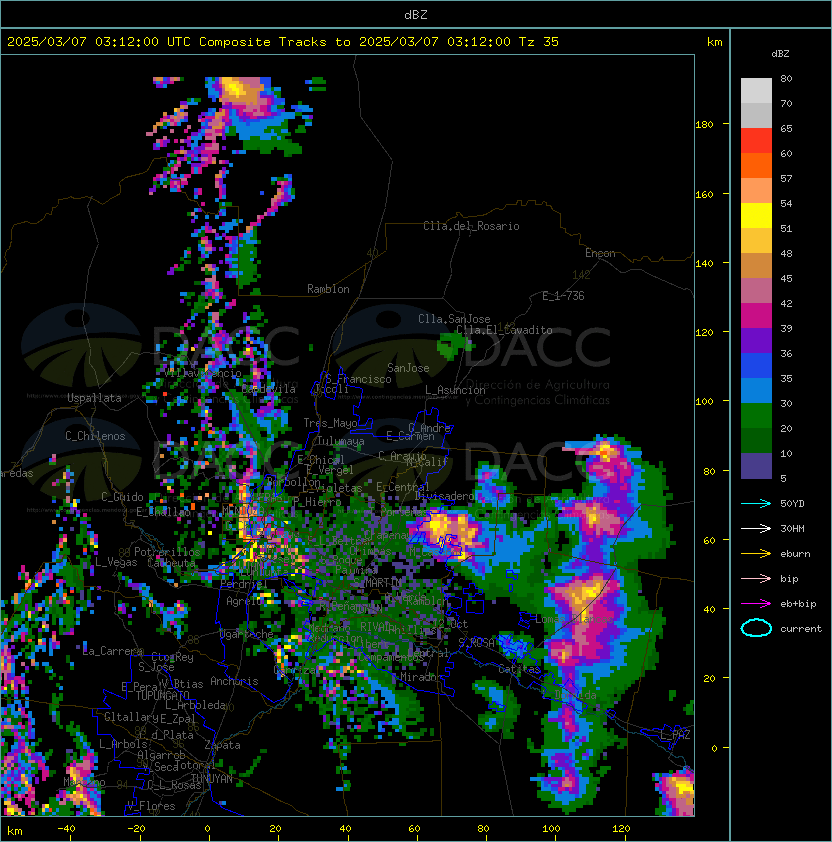The width and height of the screenshot is (832, 842).
Task: Pick the green swatch below 30 dBZ
Action: click(756, 416)
